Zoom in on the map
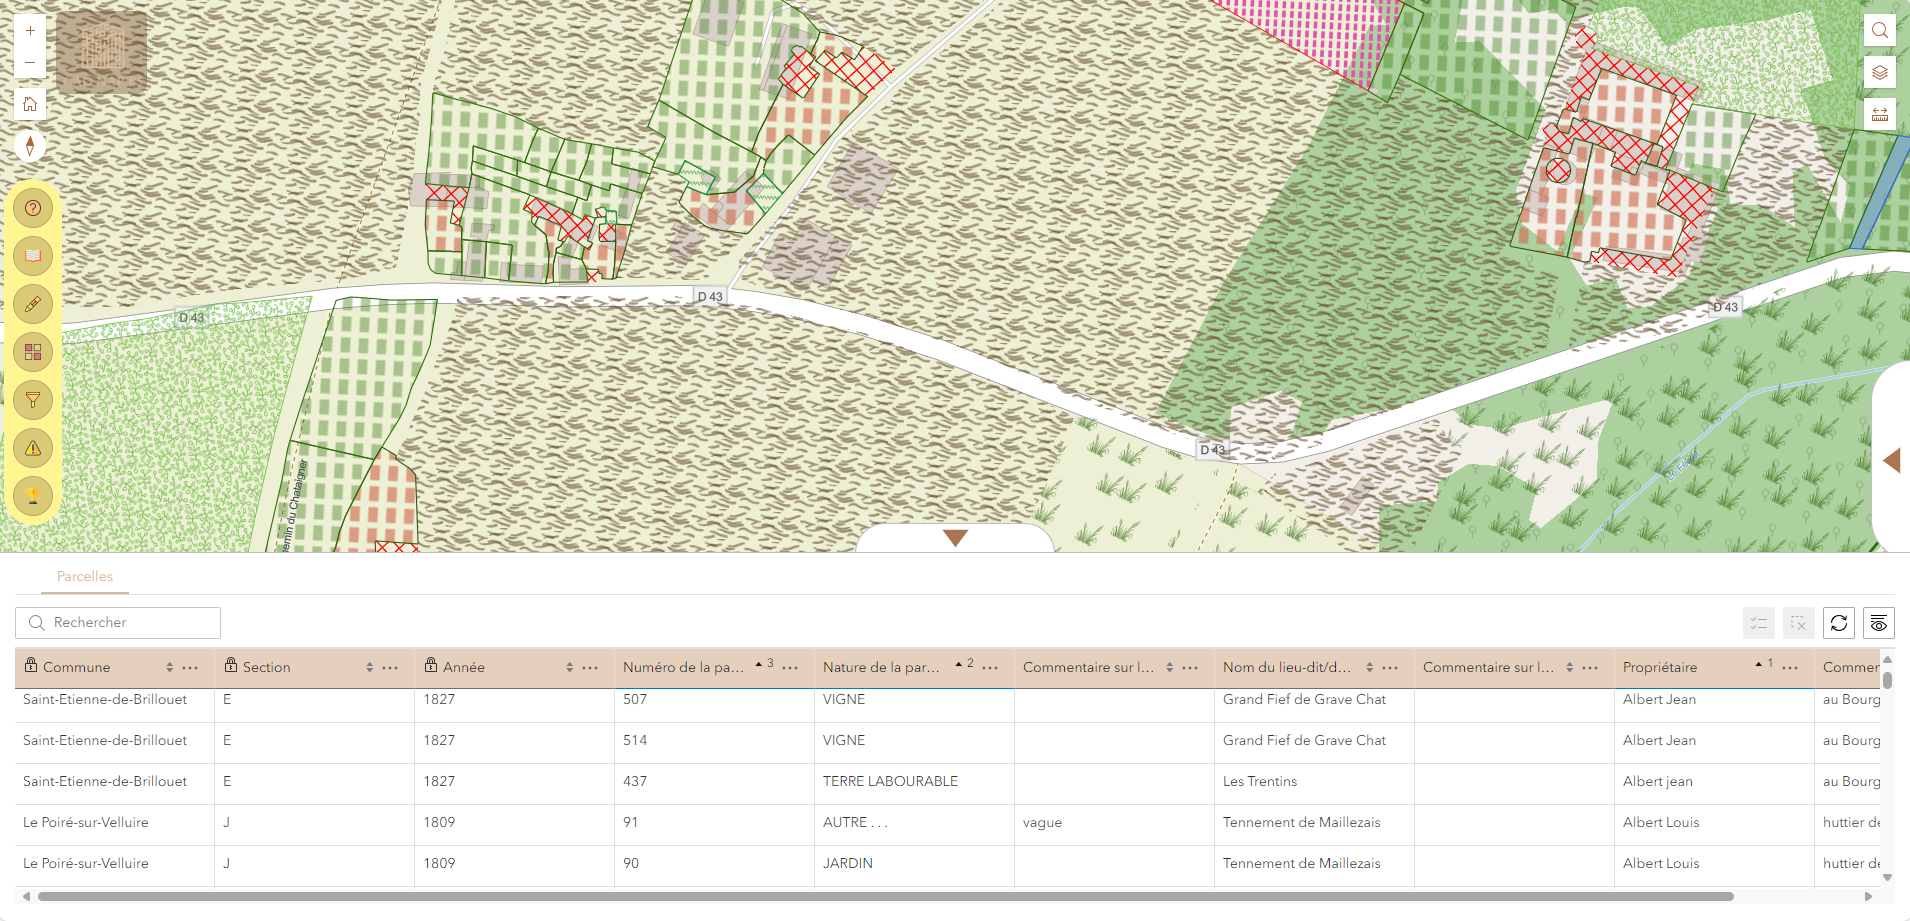1910x921 pixels. point(30,31)
